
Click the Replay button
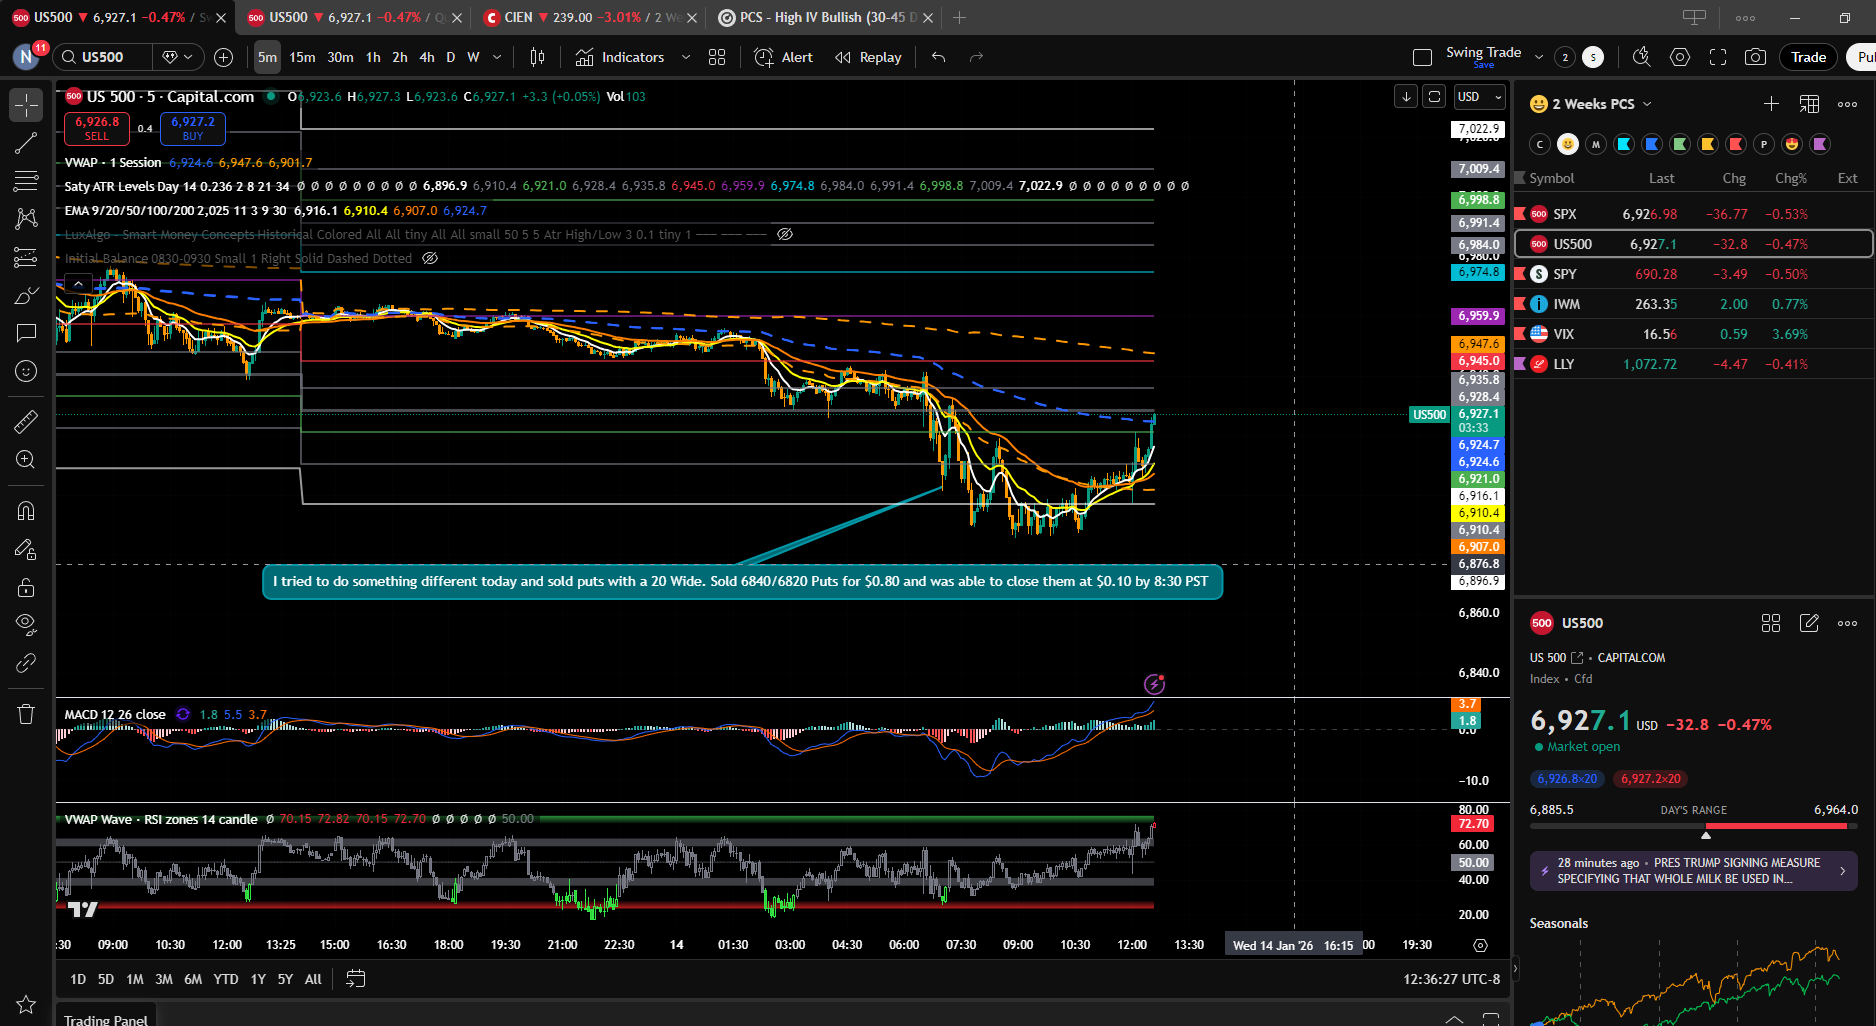[868, 57]
